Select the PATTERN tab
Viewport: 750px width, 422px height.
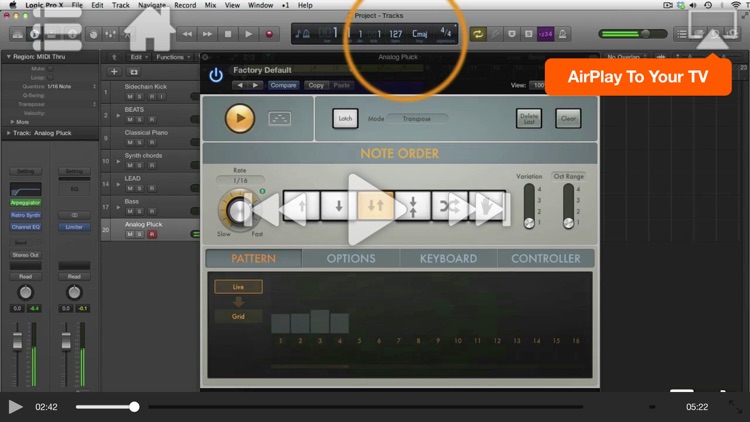[254, 258]
